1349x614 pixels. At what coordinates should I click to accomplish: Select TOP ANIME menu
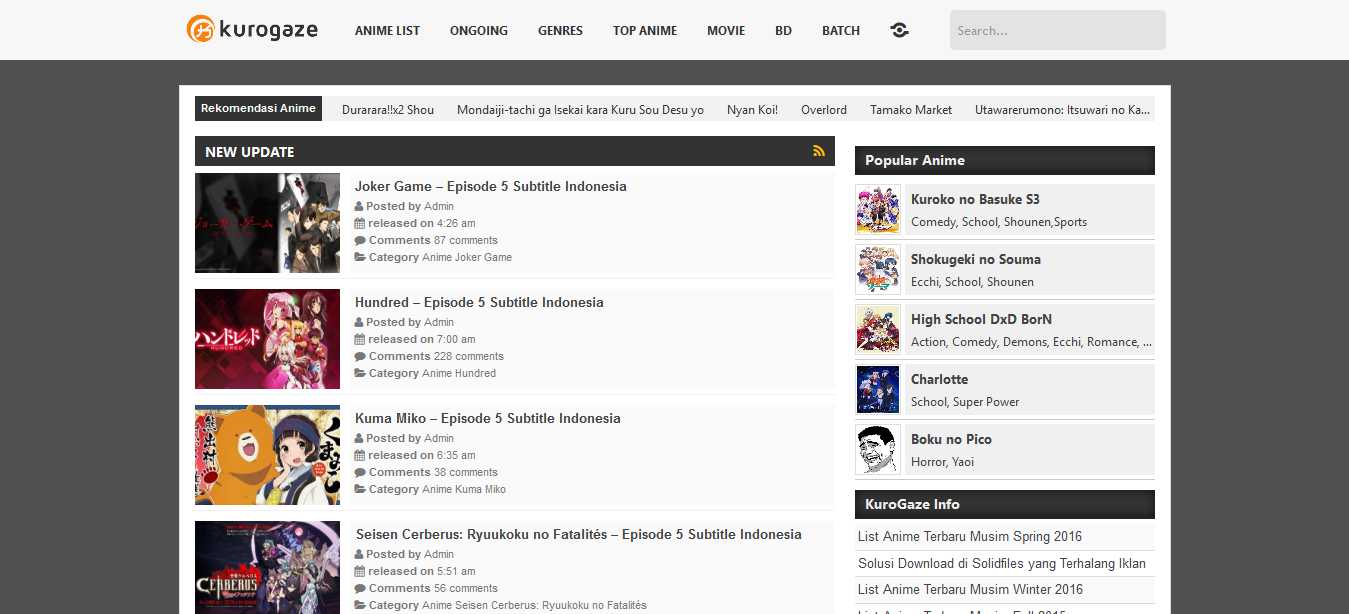click(x=645, y=31)
